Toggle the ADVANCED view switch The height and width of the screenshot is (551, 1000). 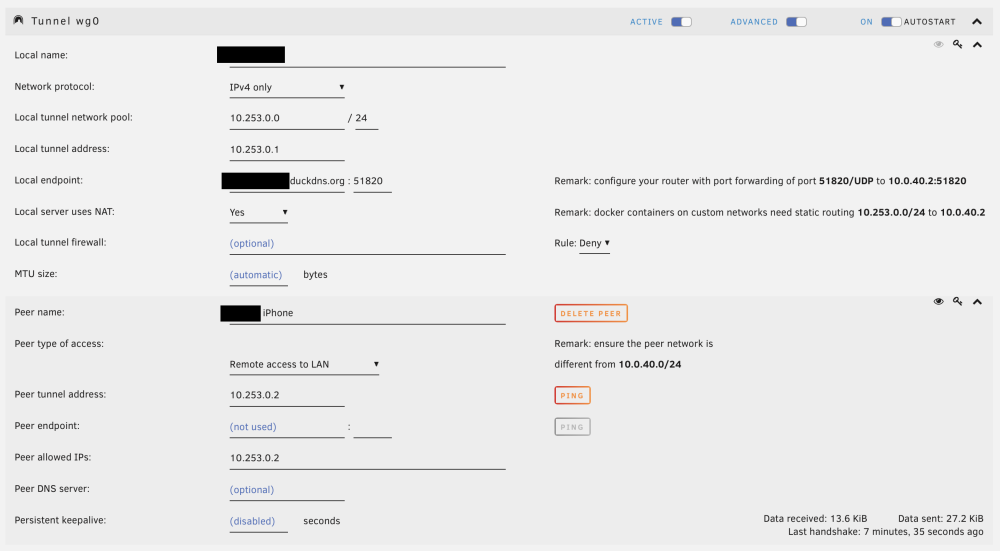tap(796, 22)
